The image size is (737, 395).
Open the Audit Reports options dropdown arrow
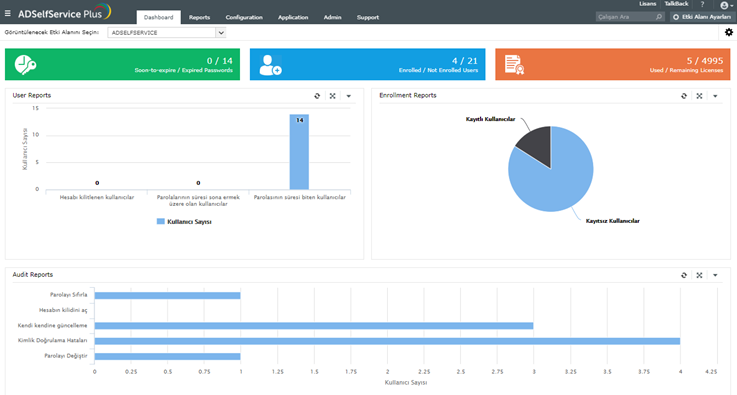point(715,276)
